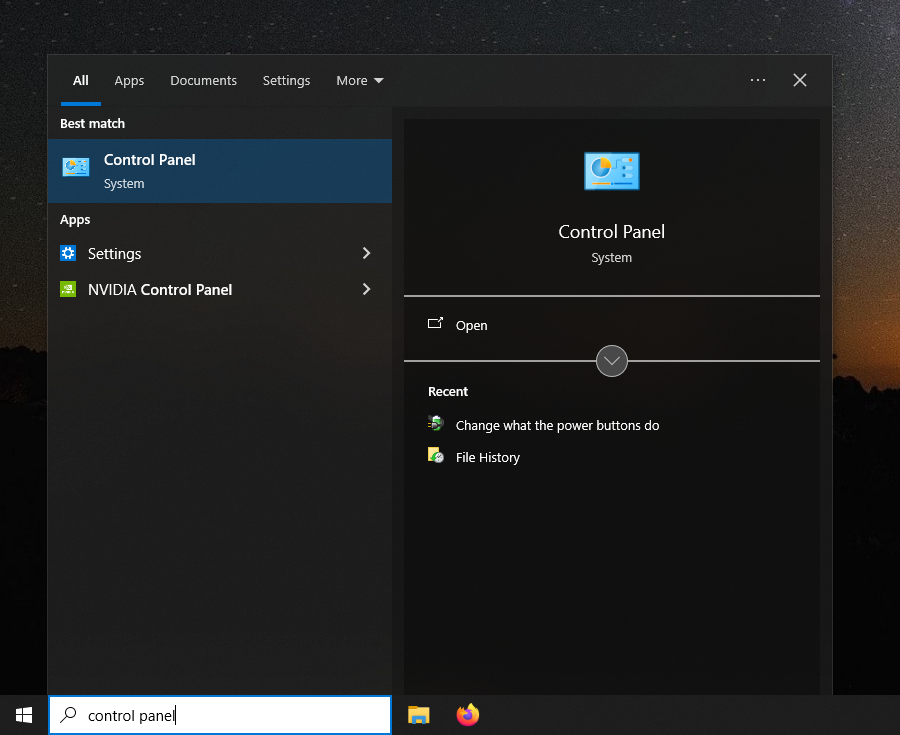Screen dimensions: 900x735
Task: Expand the Settings search result options
Action: click(366, 253)
